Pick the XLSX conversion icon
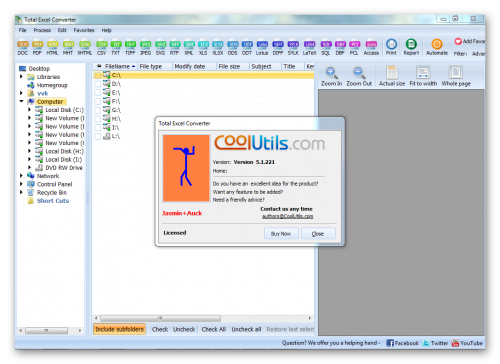The height and width of the screenshot is (364, 500). (x=218, y=47)
